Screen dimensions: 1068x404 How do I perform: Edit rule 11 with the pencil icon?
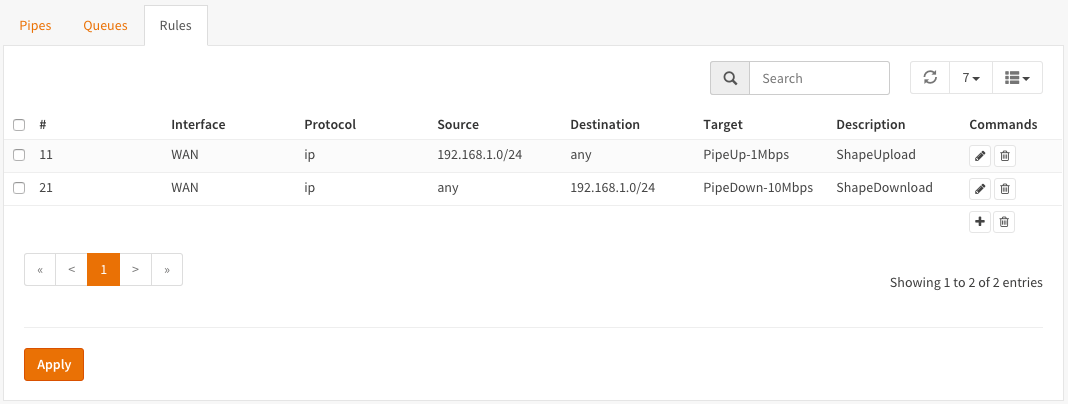(x=981, y=156)
